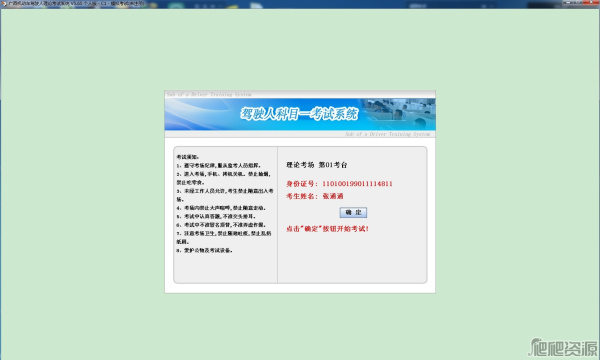The width and height of the screenshot is (600, 360).
Task: Select exam rule line number 1
Action: click(x=218, y=166)
